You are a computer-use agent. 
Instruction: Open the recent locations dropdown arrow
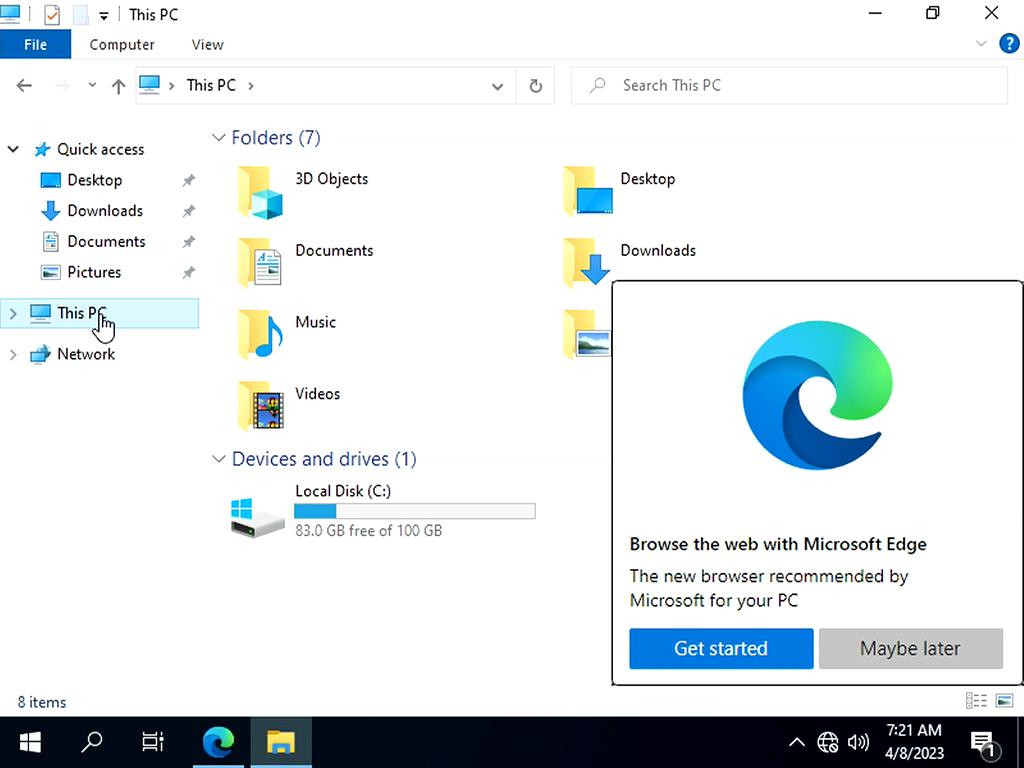(92, 85)
